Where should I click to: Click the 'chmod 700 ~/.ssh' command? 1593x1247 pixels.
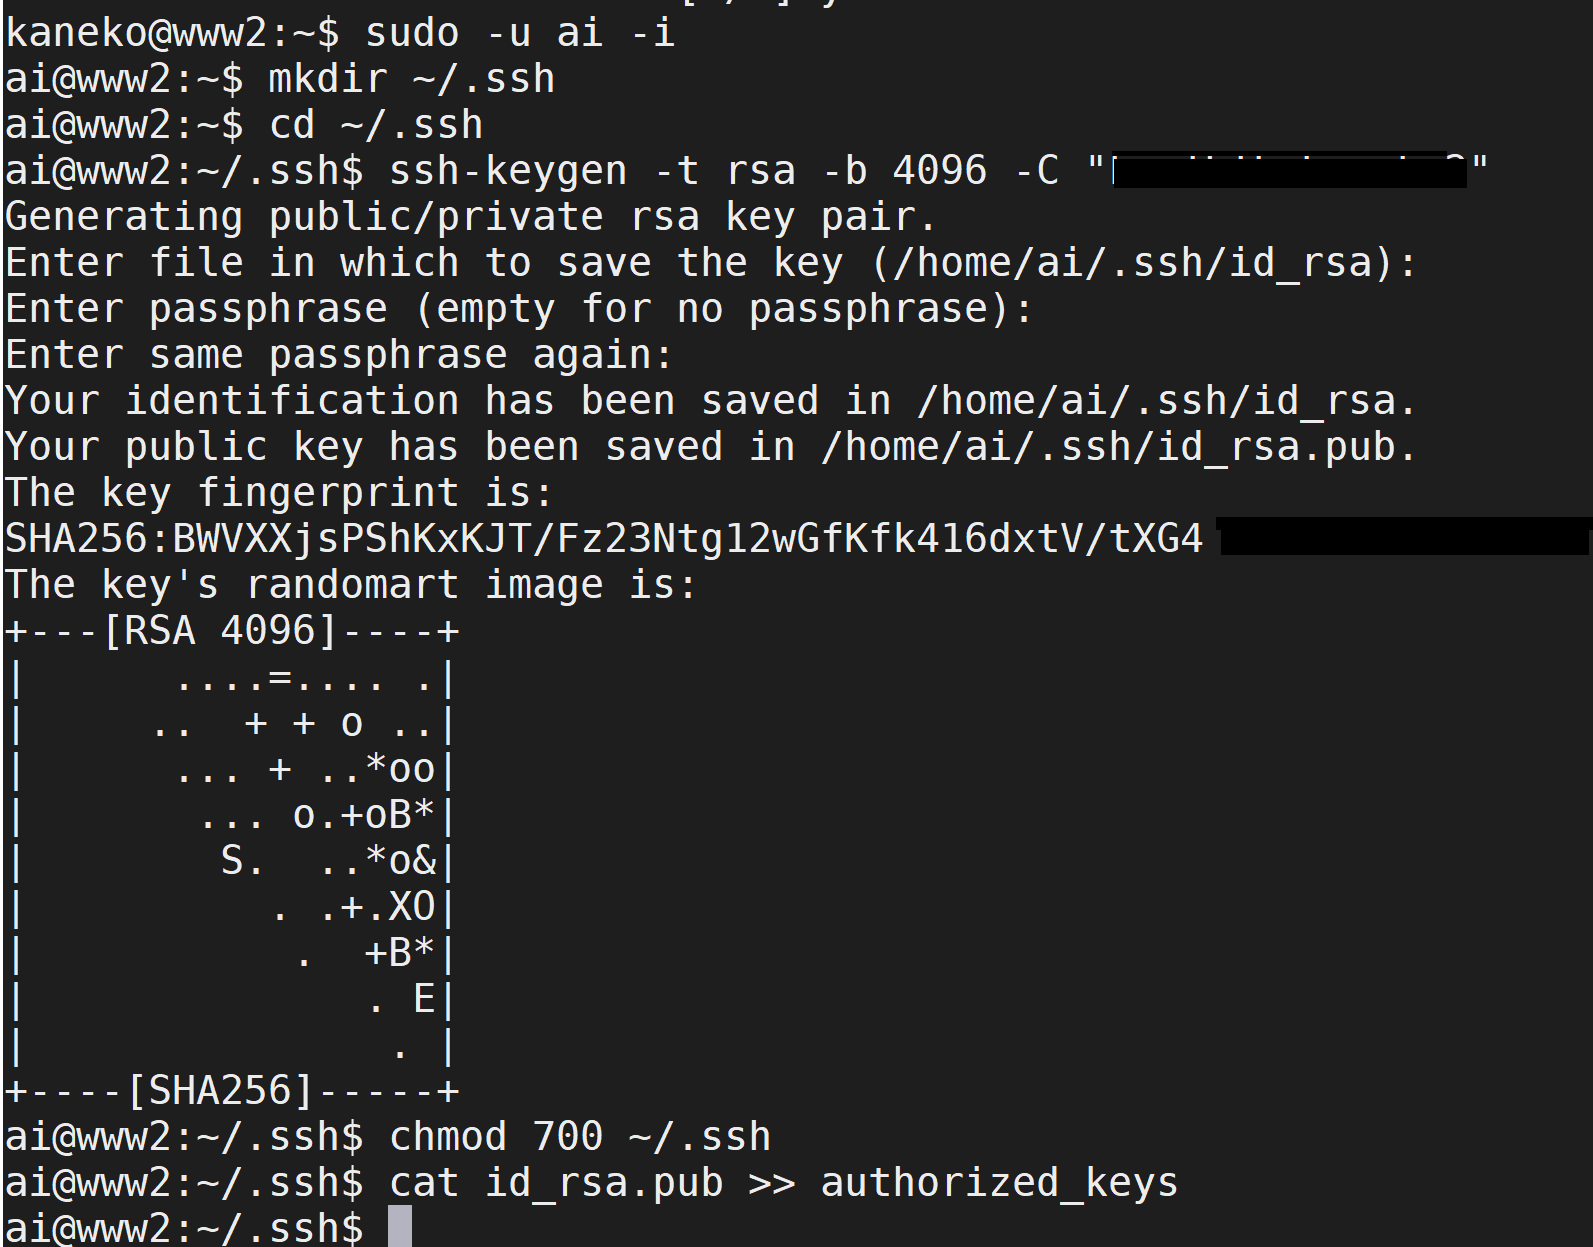(580, 1137)
